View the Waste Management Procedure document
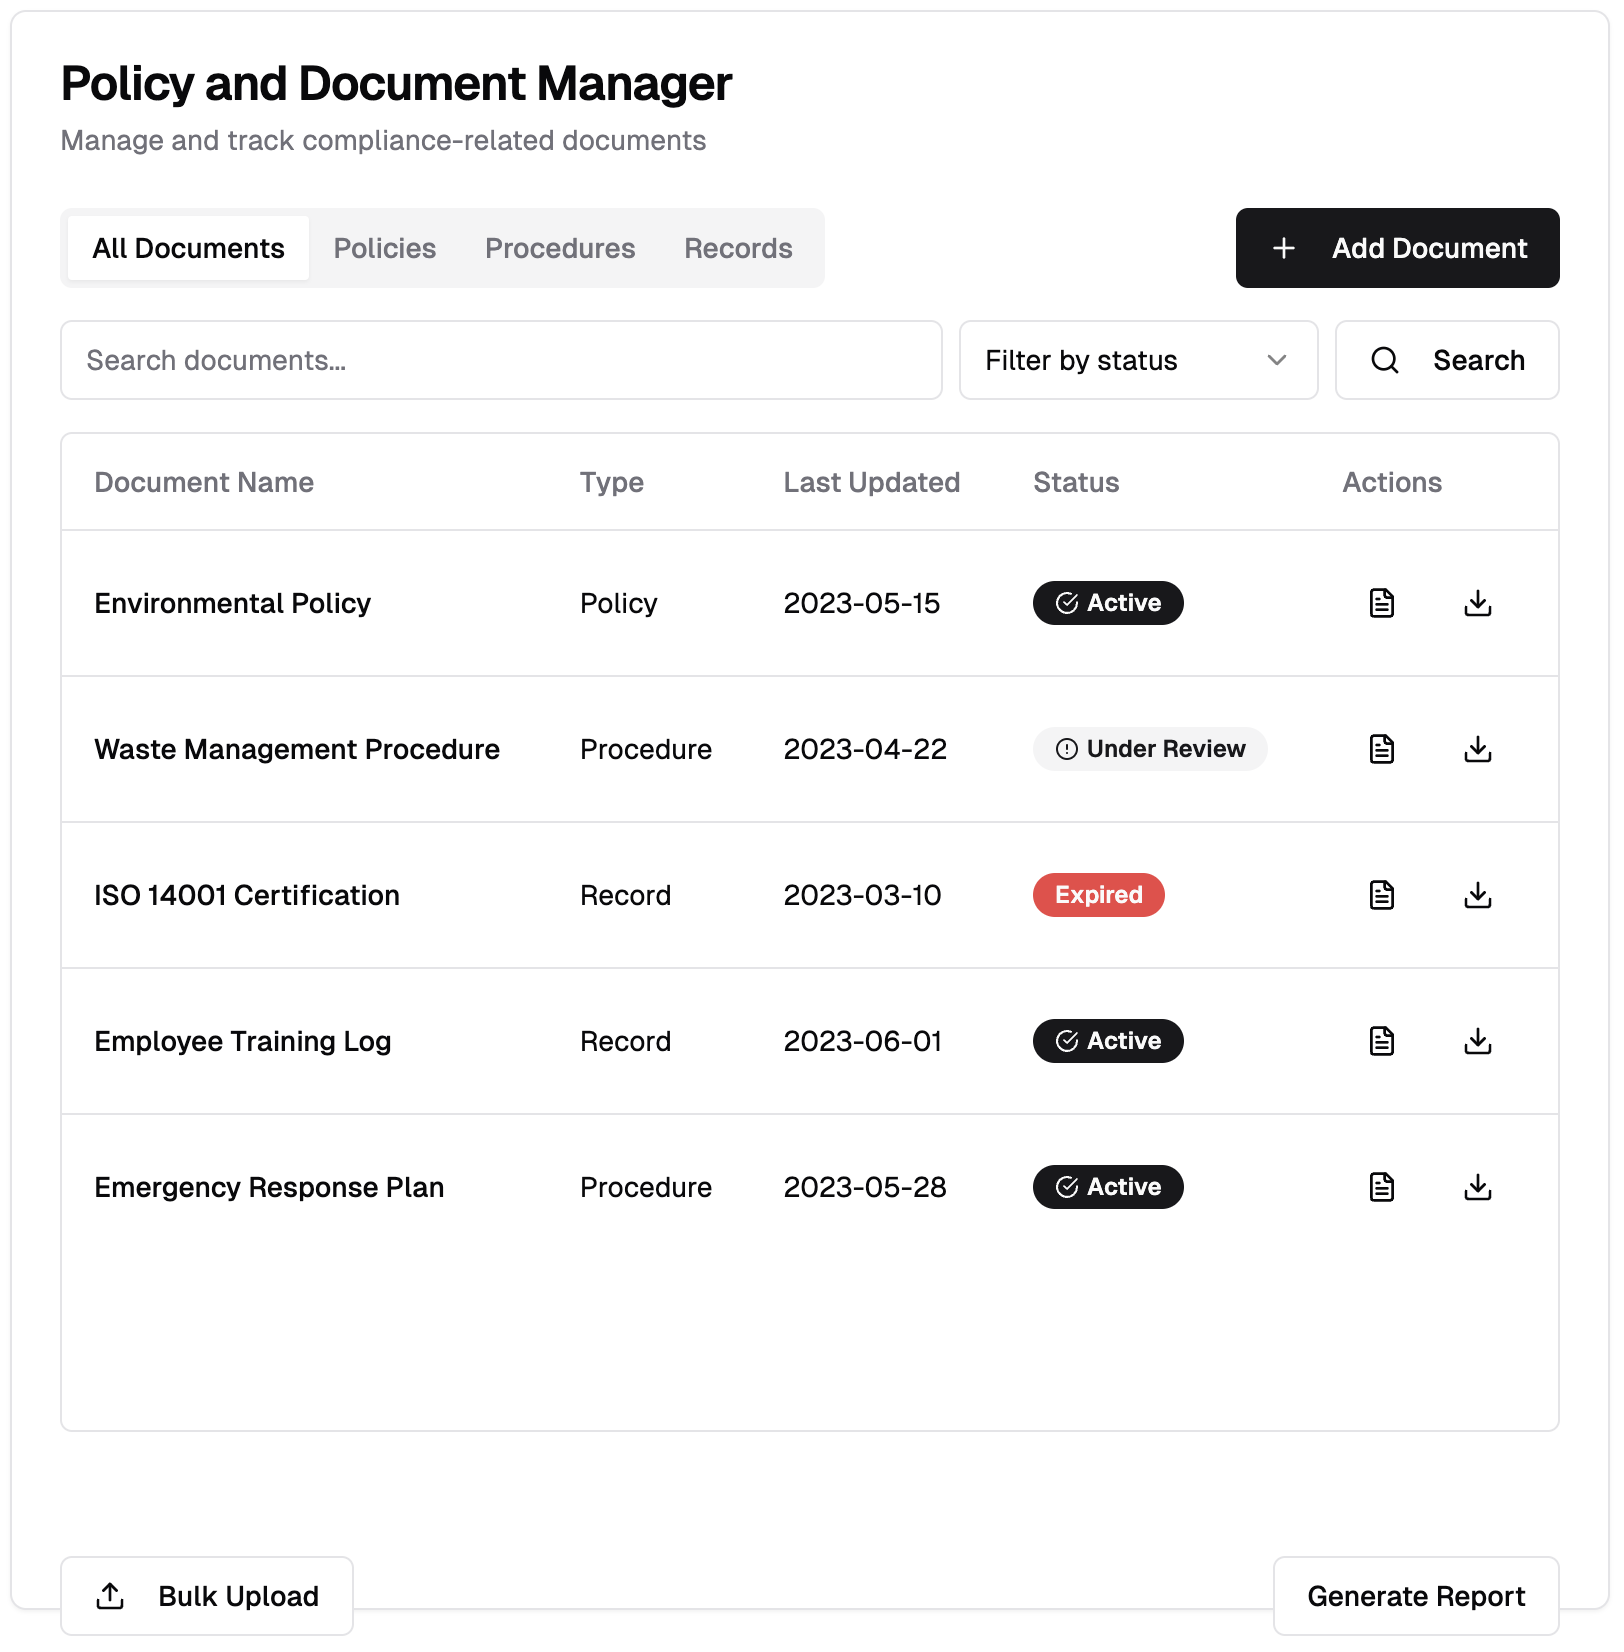 (x=1381, y=749)
